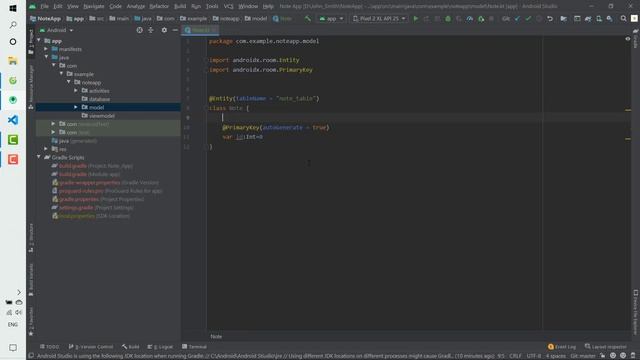Screen dimensions: 640x360
Task: Expand the activities package
Action: click(76, 91)
